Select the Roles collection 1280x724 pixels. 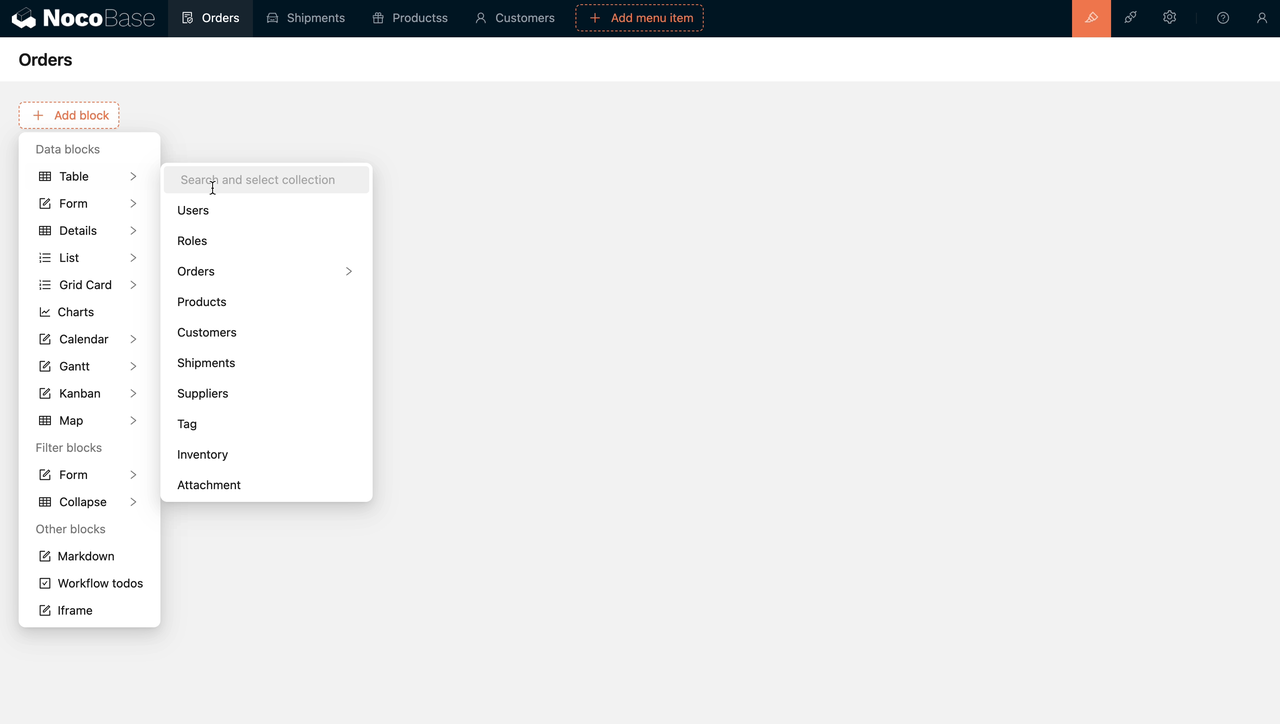(266, 241)
